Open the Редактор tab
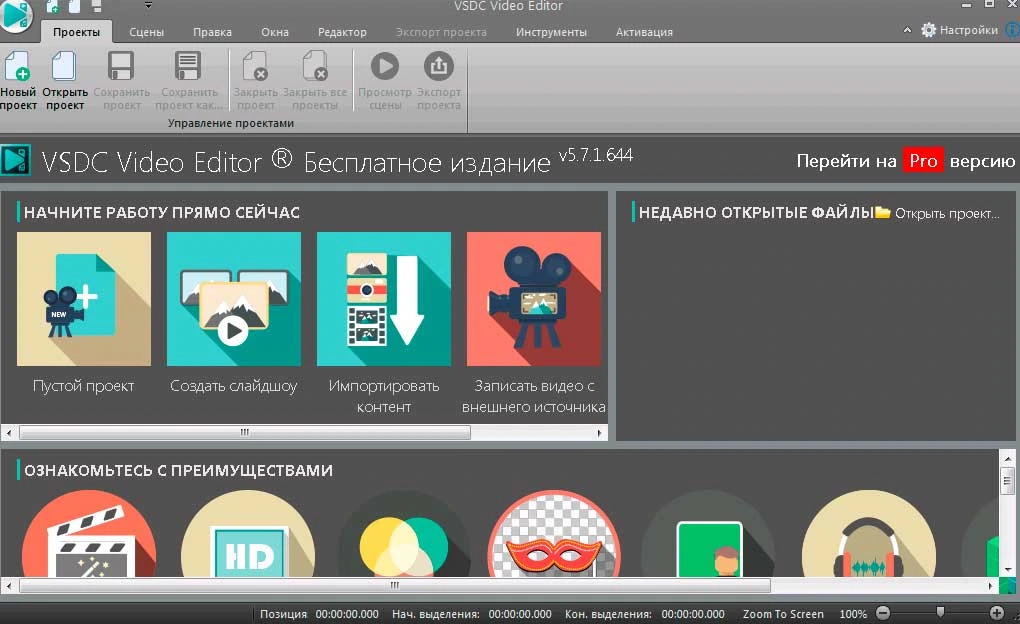1020x624 pixels. point(342,32)
